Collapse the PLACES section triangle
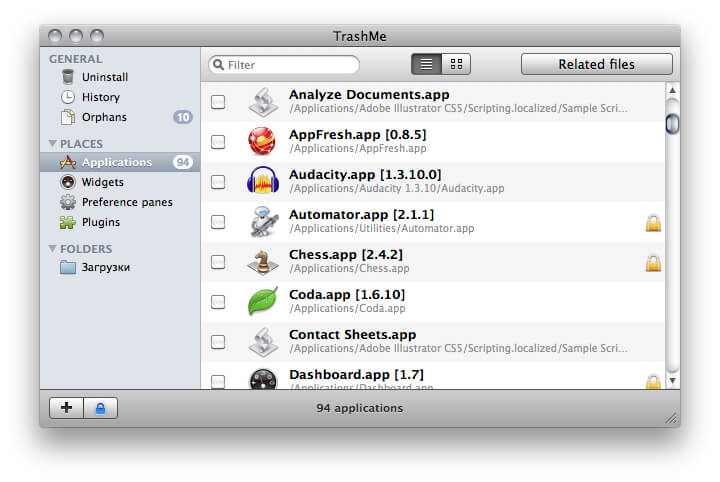Screen dimensions: 720x482 (x=52, y=144)
